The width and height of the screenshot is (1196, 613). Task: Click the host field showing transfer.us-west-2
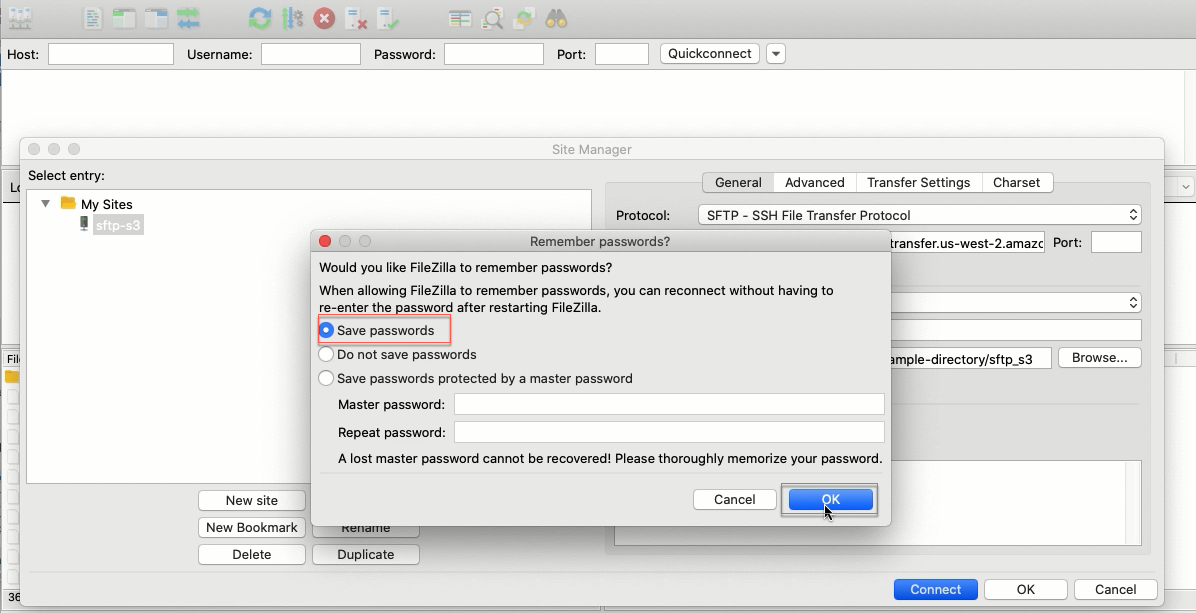click(x=966, y=243)
